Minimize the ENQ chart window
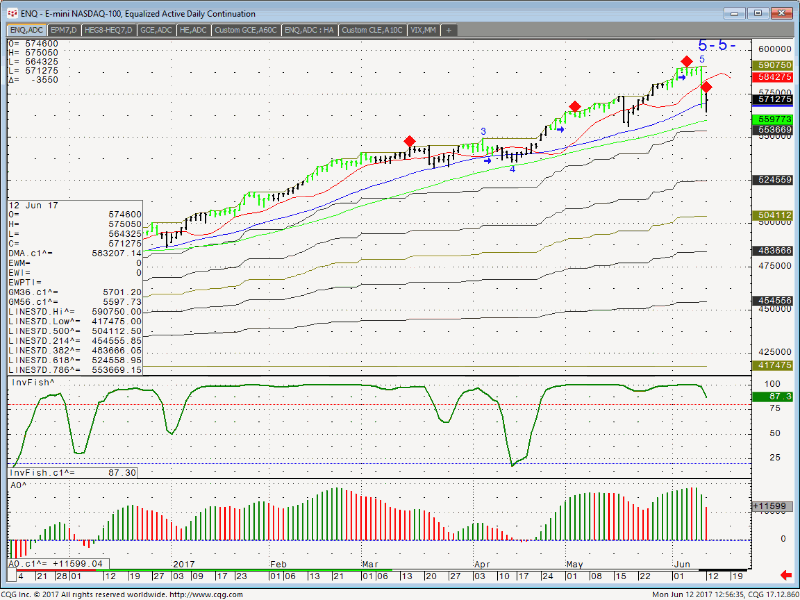The image size is (800, 600). [735, 14]
